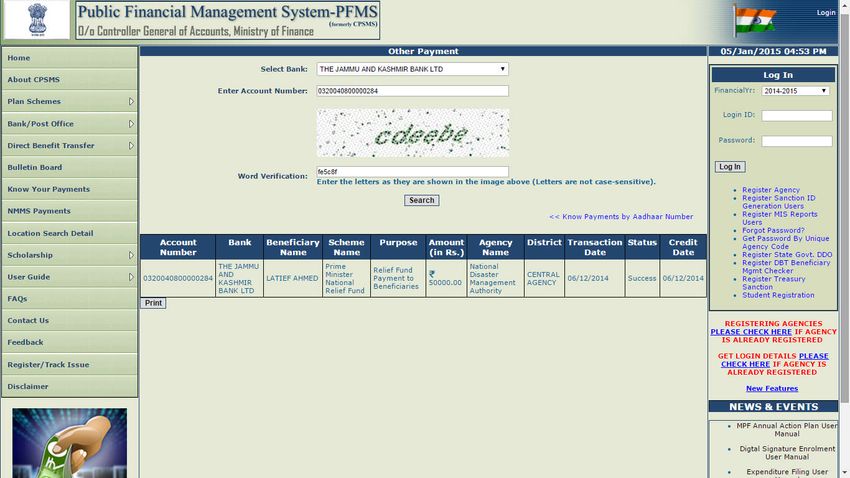This screenshot has width=850, height=478.
Task: Open Bulletin Board in sidebar
Action: tap(69, 167)
